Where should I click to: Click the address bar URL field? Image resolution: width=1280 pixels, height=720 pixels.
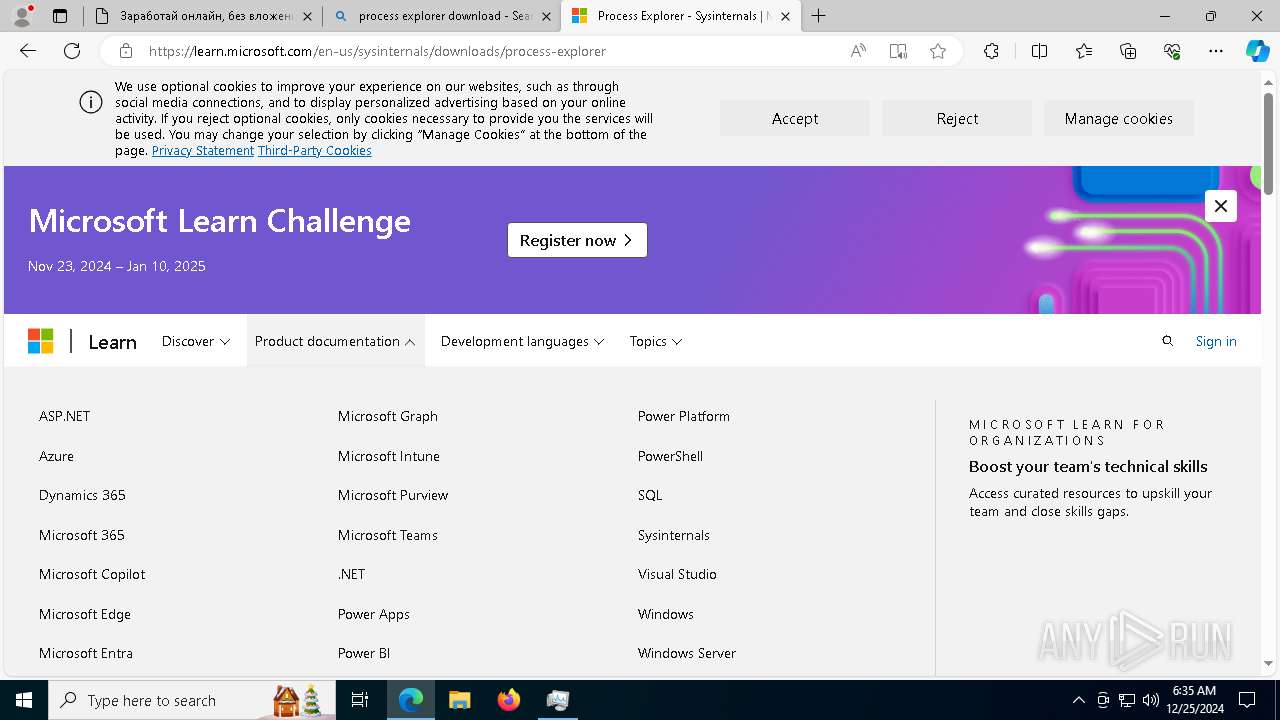[x=490, y=51]
